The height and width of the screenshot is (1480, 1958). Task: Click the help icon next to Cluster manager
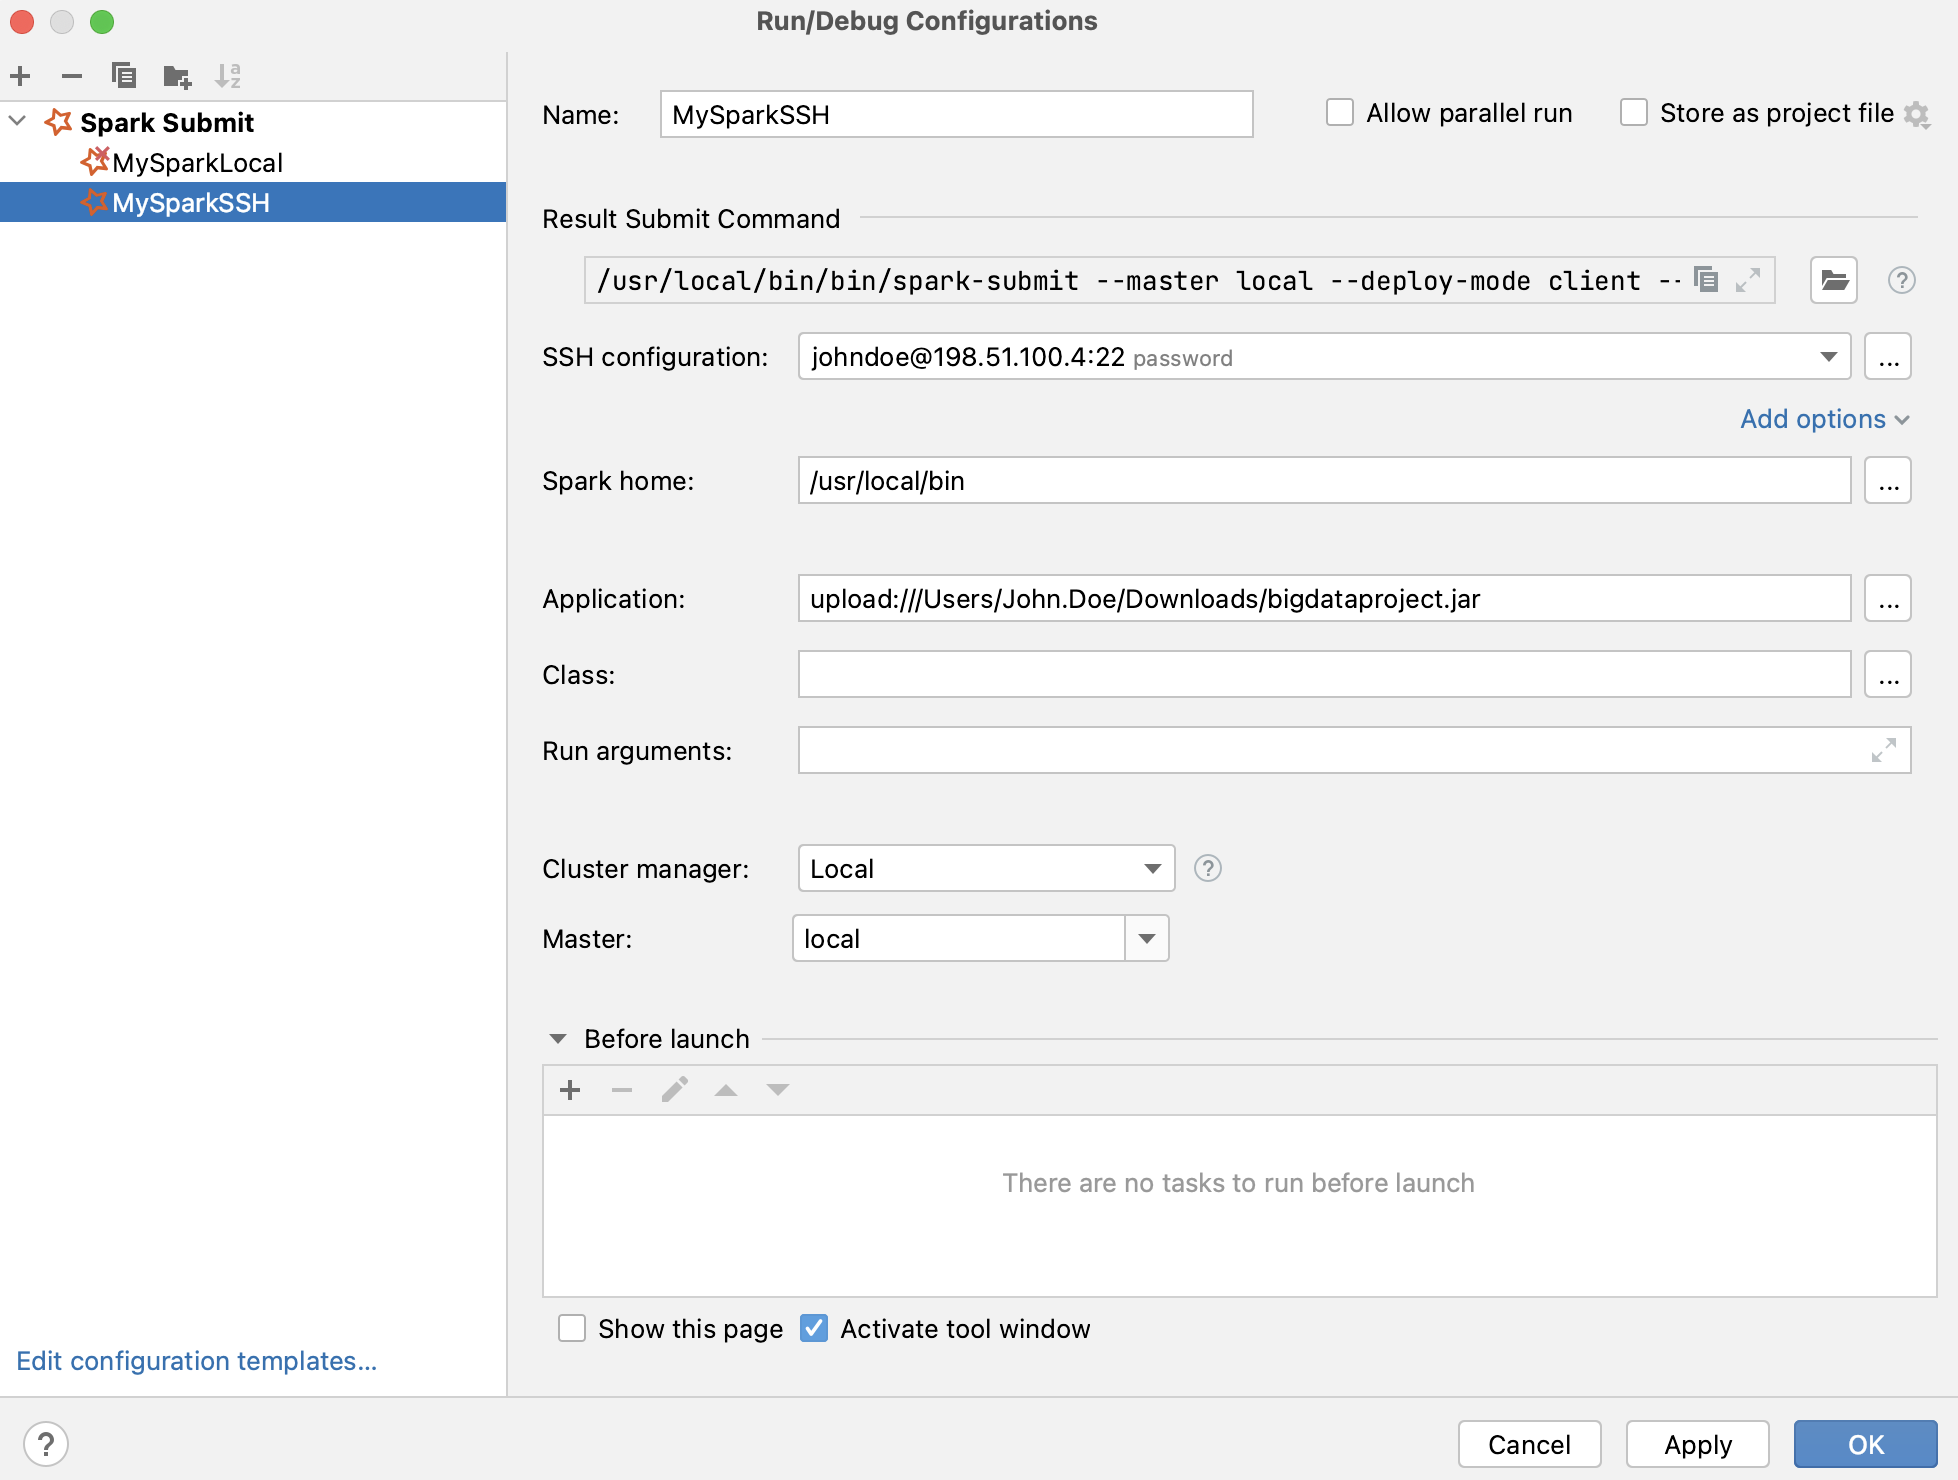click(1211, 867)
